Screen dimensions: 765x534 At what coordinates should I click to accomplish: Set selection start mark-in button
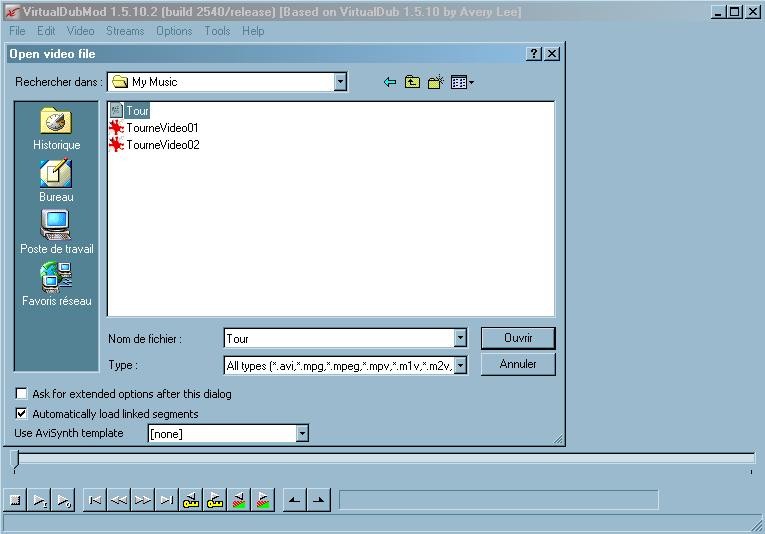click(x=294, y=500)
